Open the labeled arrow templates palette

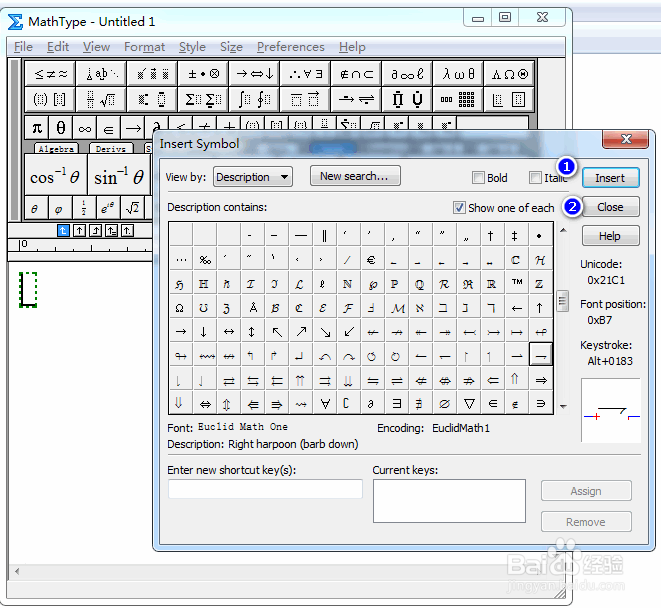[x=356, y=100]
